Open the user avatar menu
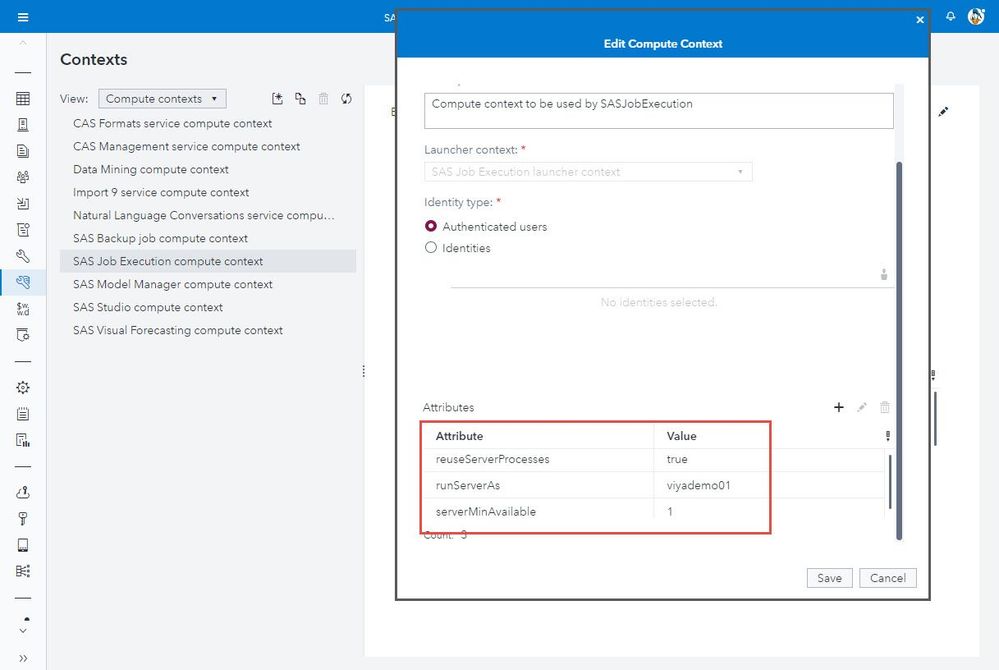 tap(976, 17)
